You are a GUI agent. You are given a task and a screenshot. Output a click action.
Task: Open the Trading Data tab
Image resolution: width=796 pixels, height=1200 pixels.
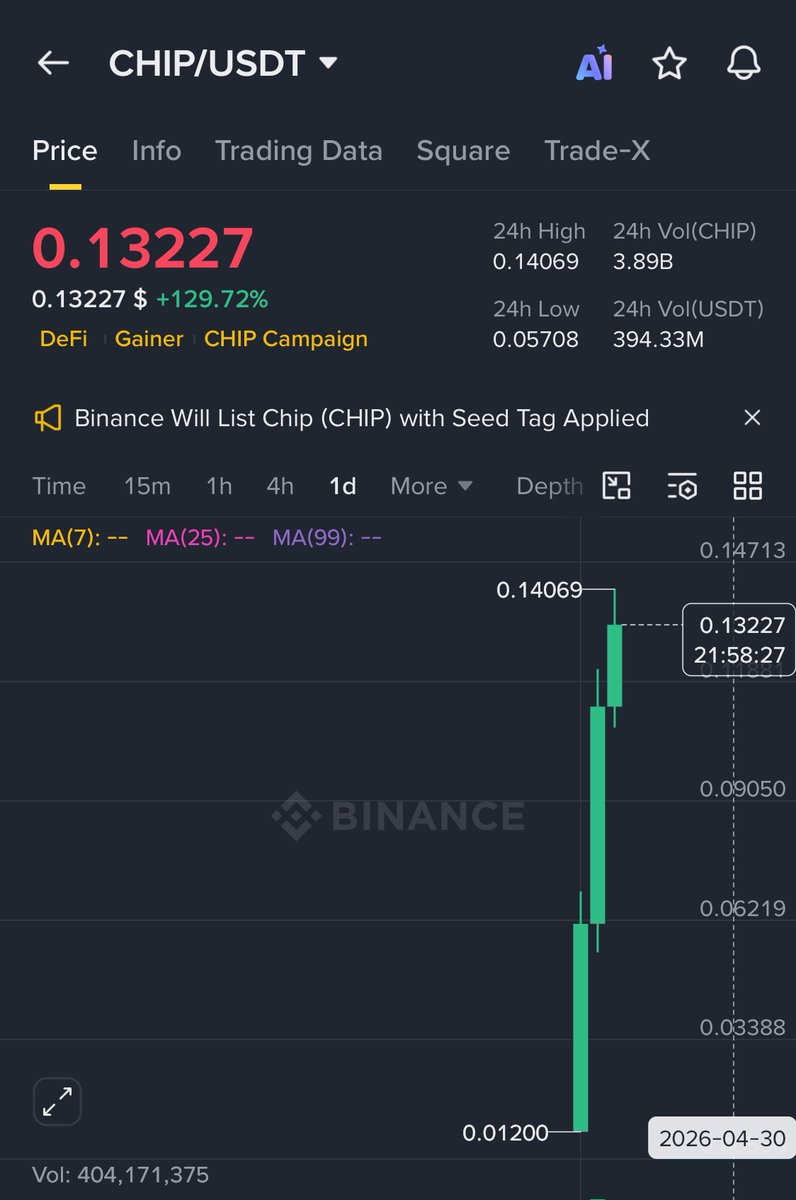298,151
